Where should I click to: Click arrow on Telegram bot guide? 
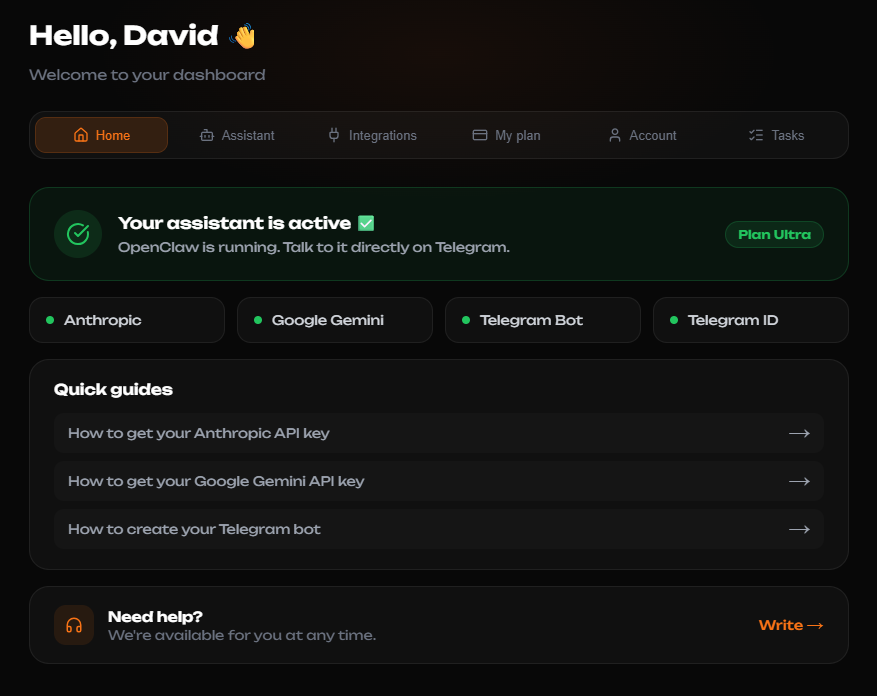(x=799, y=529)
